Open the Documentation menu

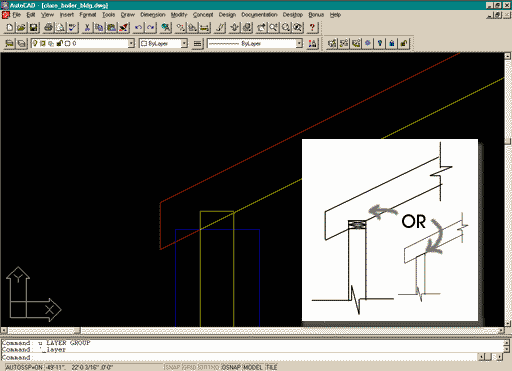pos(259,15)
